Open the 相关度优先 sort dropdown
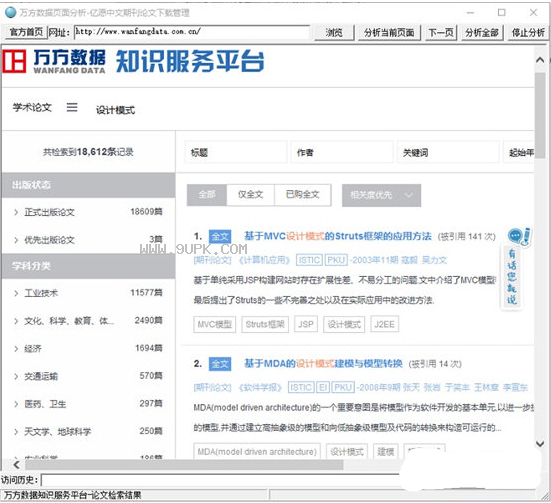This screenshot has height=503, width=551. (x=381, y=195)
